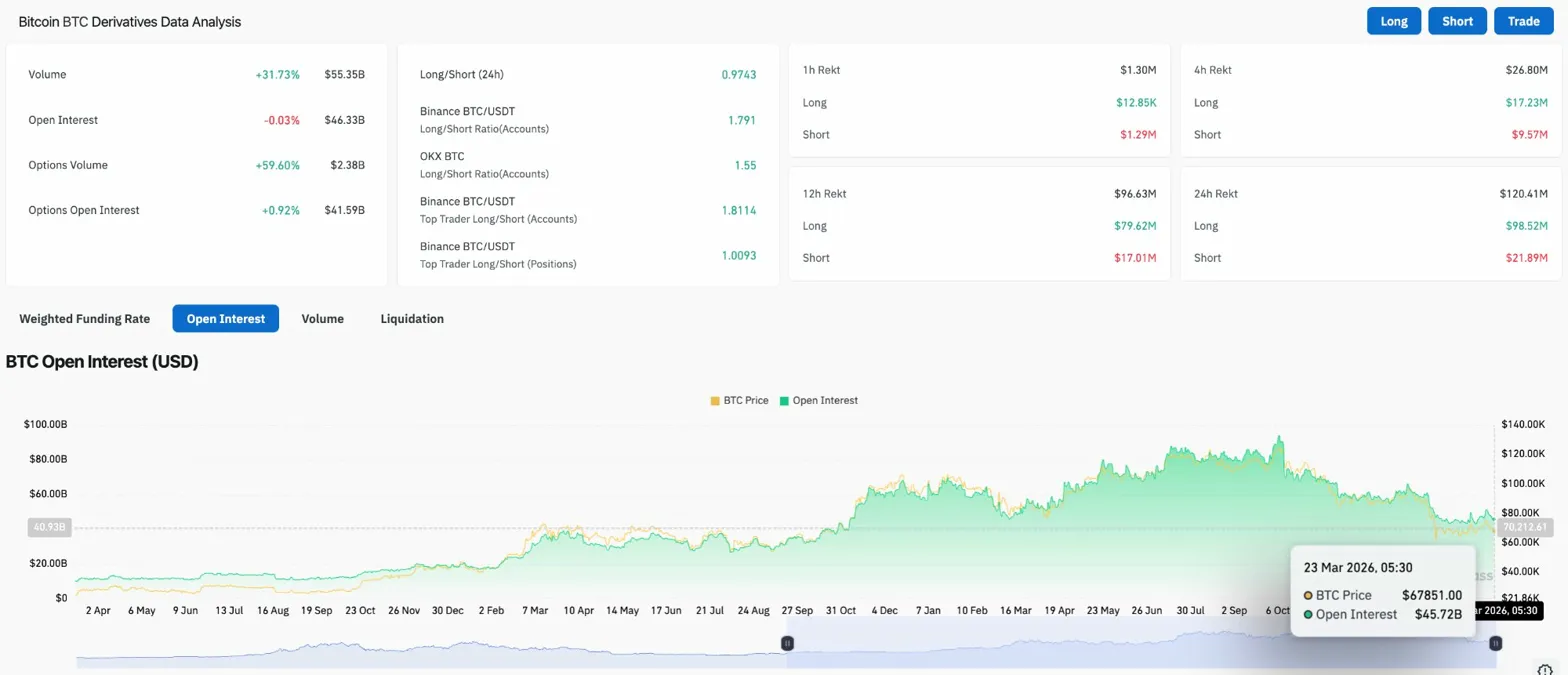1568x675 pixels.
Task: Click the yellow BTC Price legend swatch
Action: pyautogui.click(x=715, y=400)
